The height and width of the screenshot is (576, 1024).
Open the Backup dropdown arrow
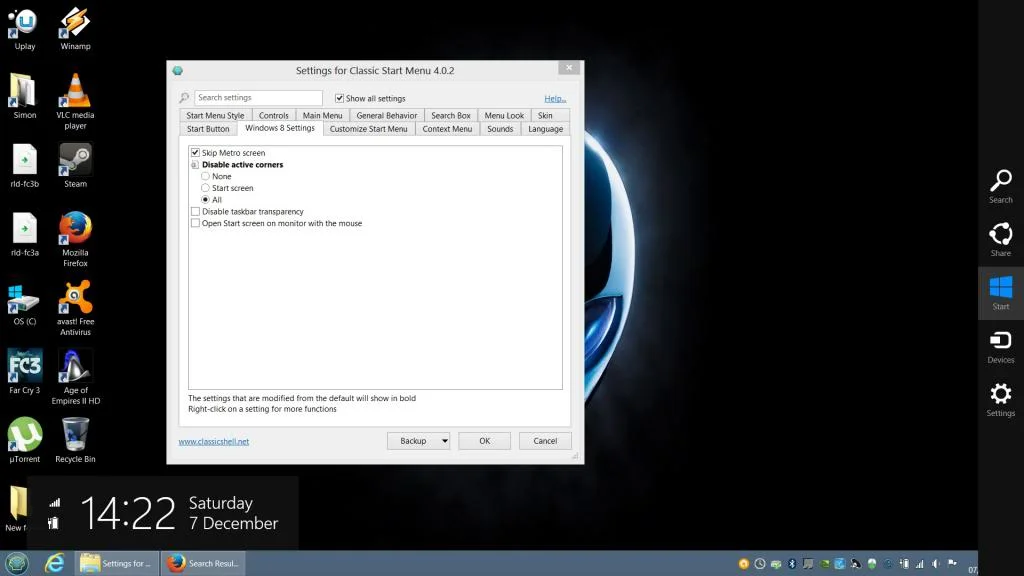coord(444,441)
